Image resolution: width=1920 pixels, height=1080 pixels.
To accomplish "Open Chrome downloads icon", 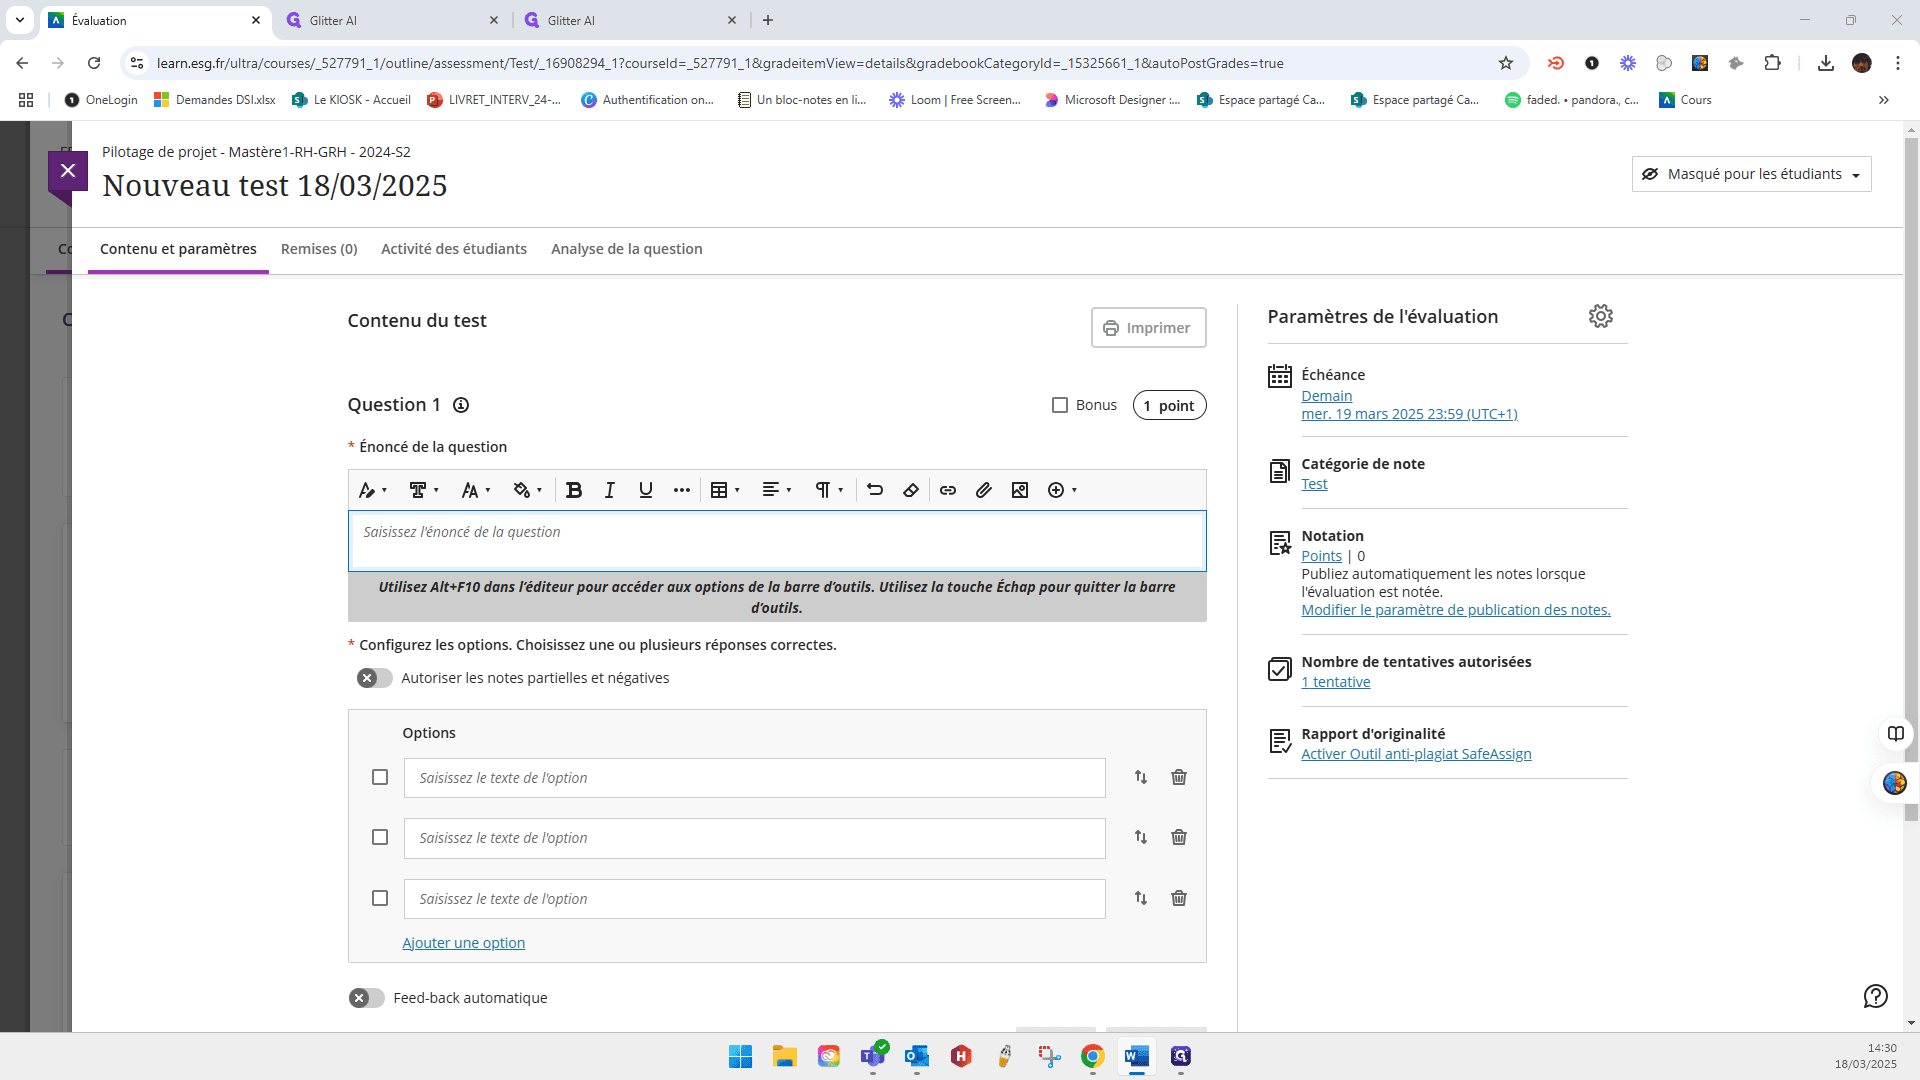I will pos(1826,63).
